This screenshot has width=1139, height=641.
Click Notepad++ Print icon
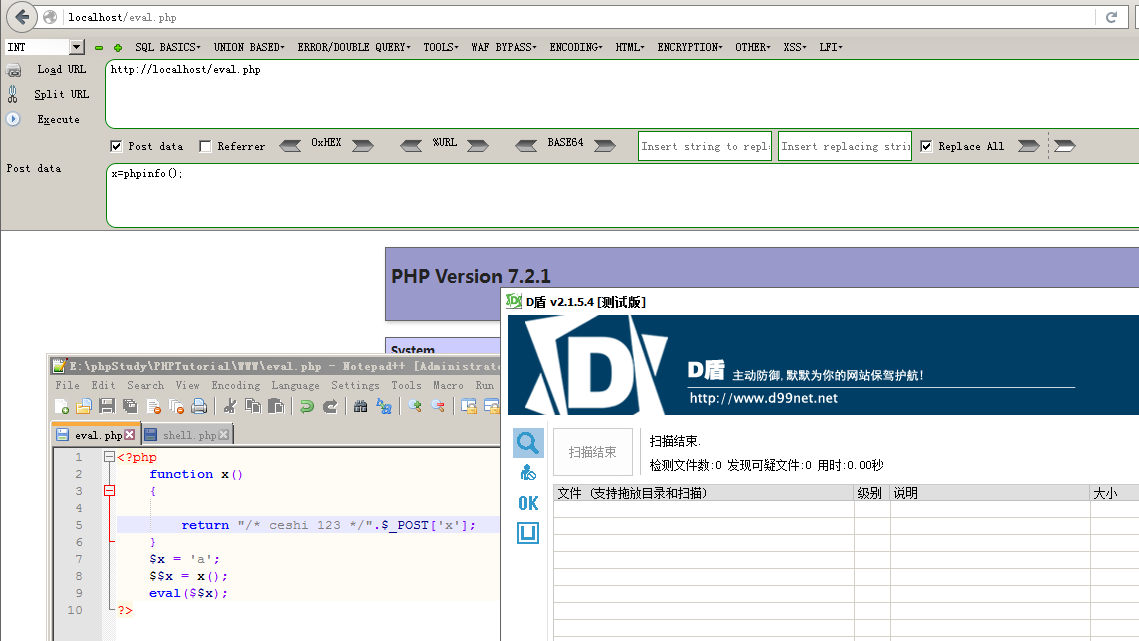199,406
